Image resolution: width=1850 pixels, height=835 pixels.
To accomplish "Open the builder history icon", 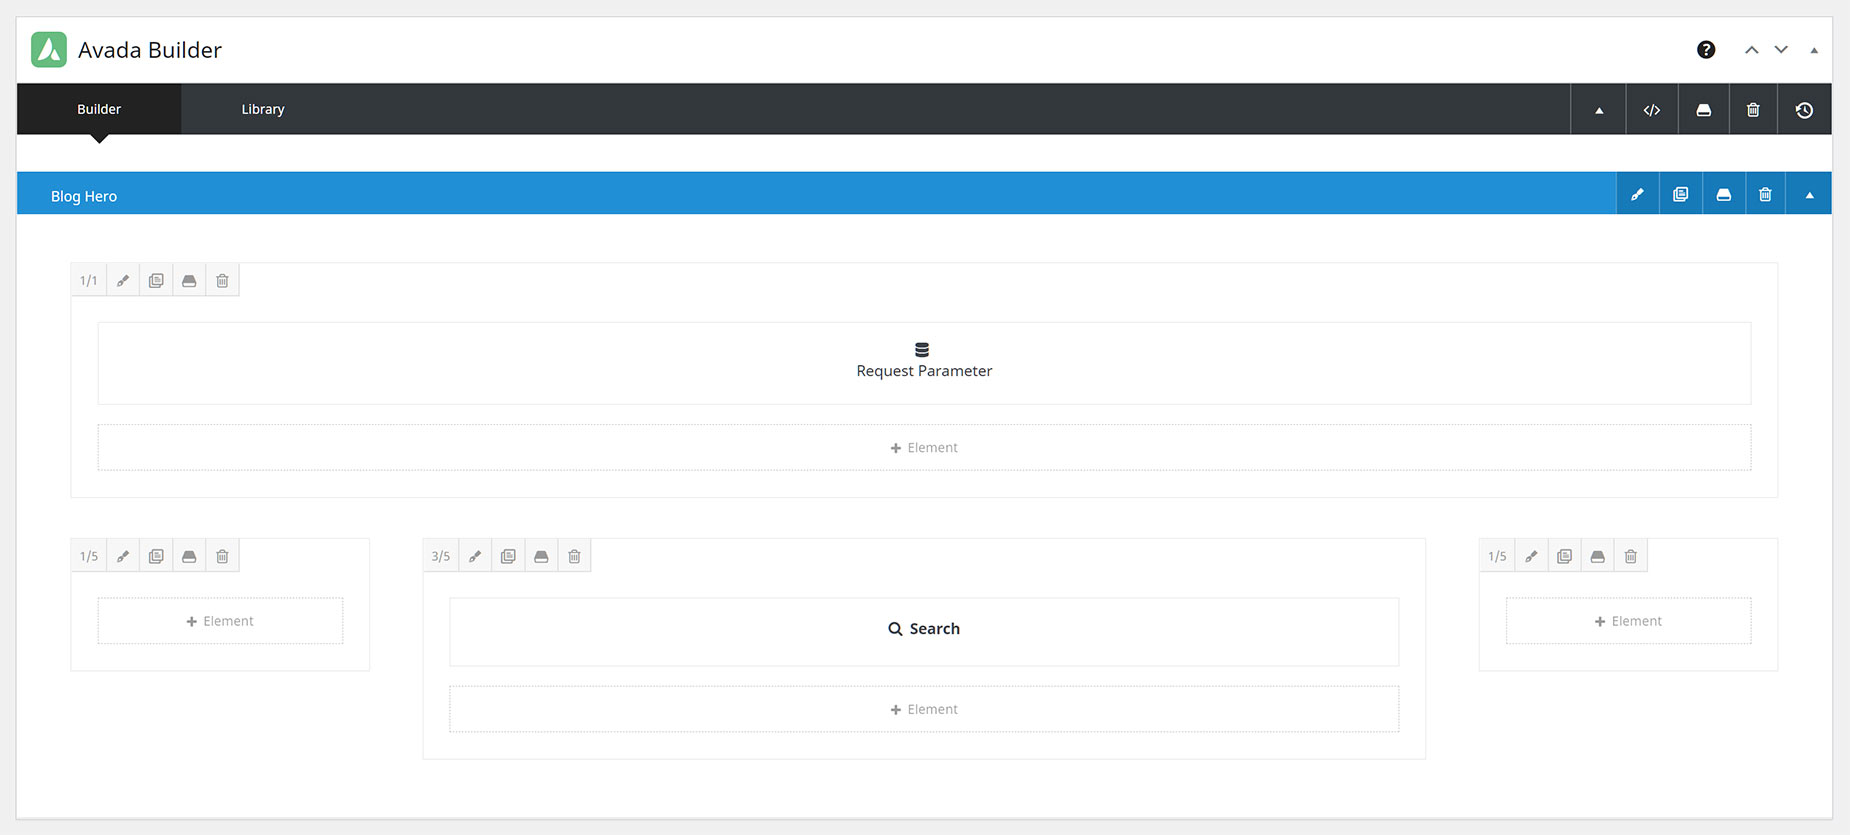I will [x=1804, y=110].
